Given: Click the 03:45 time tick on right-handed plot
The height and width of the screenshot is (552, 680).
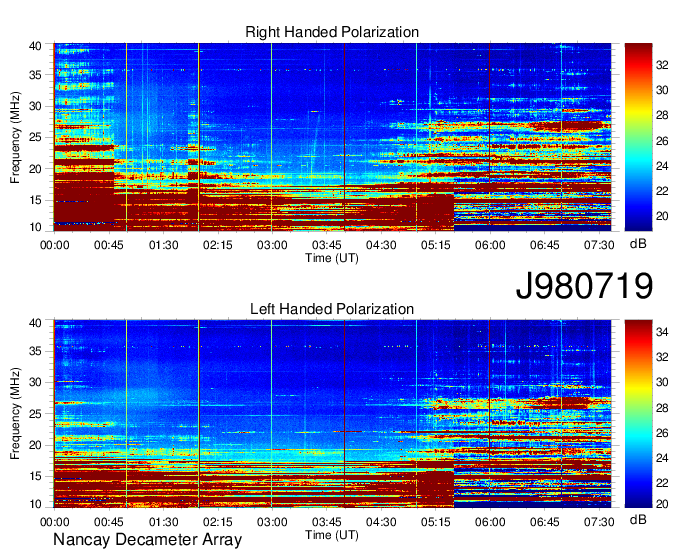Looking at the screenshot, I should (x=327, y=245).
